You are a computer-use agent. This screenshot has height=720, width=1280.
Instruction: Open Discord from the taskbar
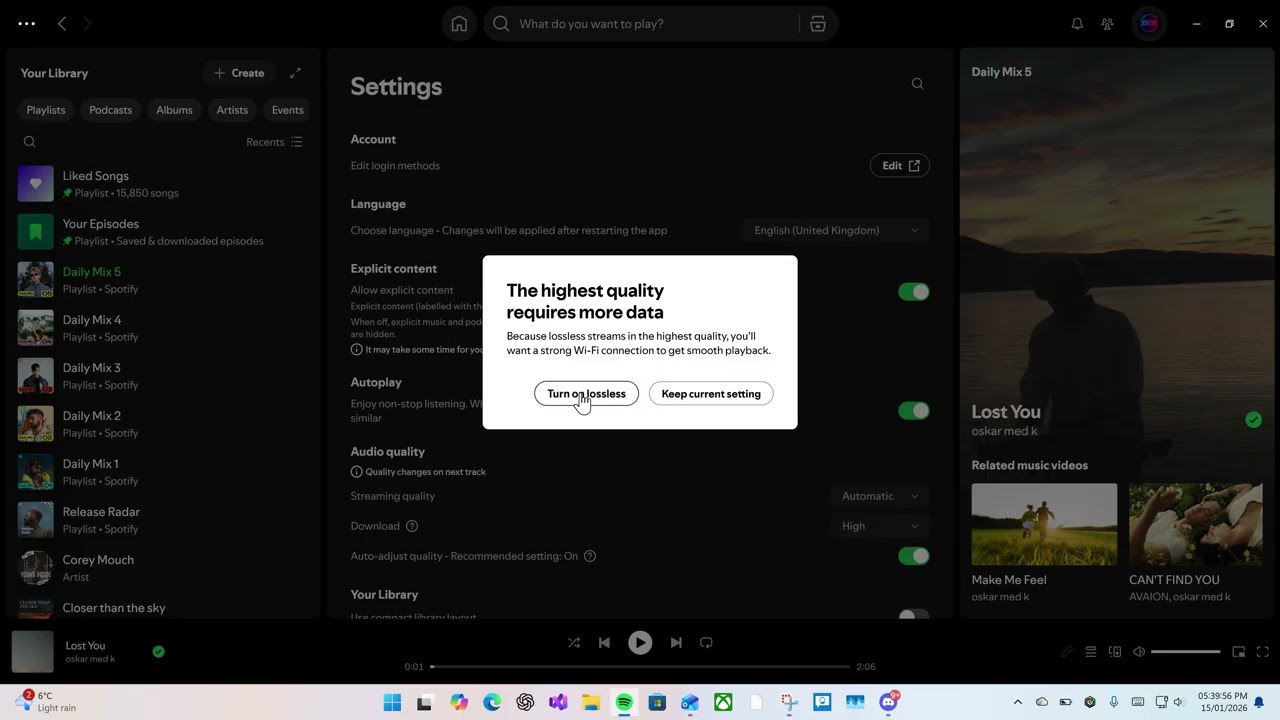(x=888, y=703)
